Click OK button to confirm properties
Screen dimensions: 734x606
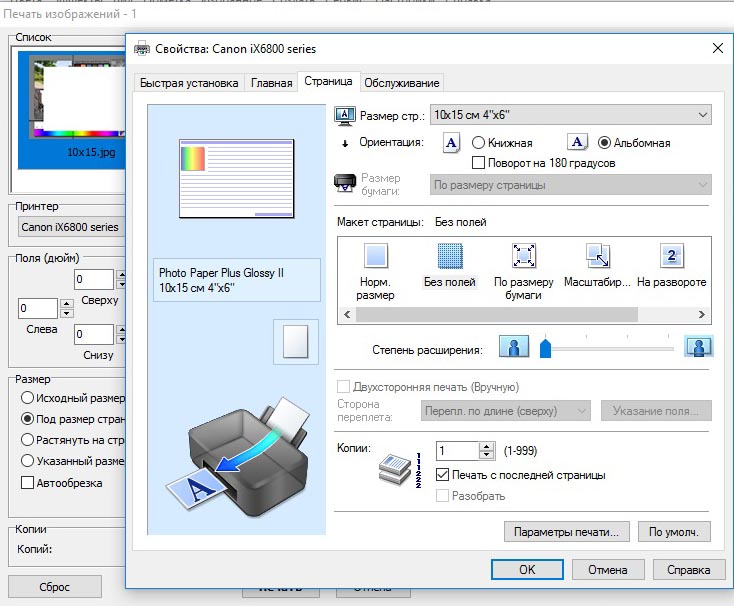(x=527, y=569)
